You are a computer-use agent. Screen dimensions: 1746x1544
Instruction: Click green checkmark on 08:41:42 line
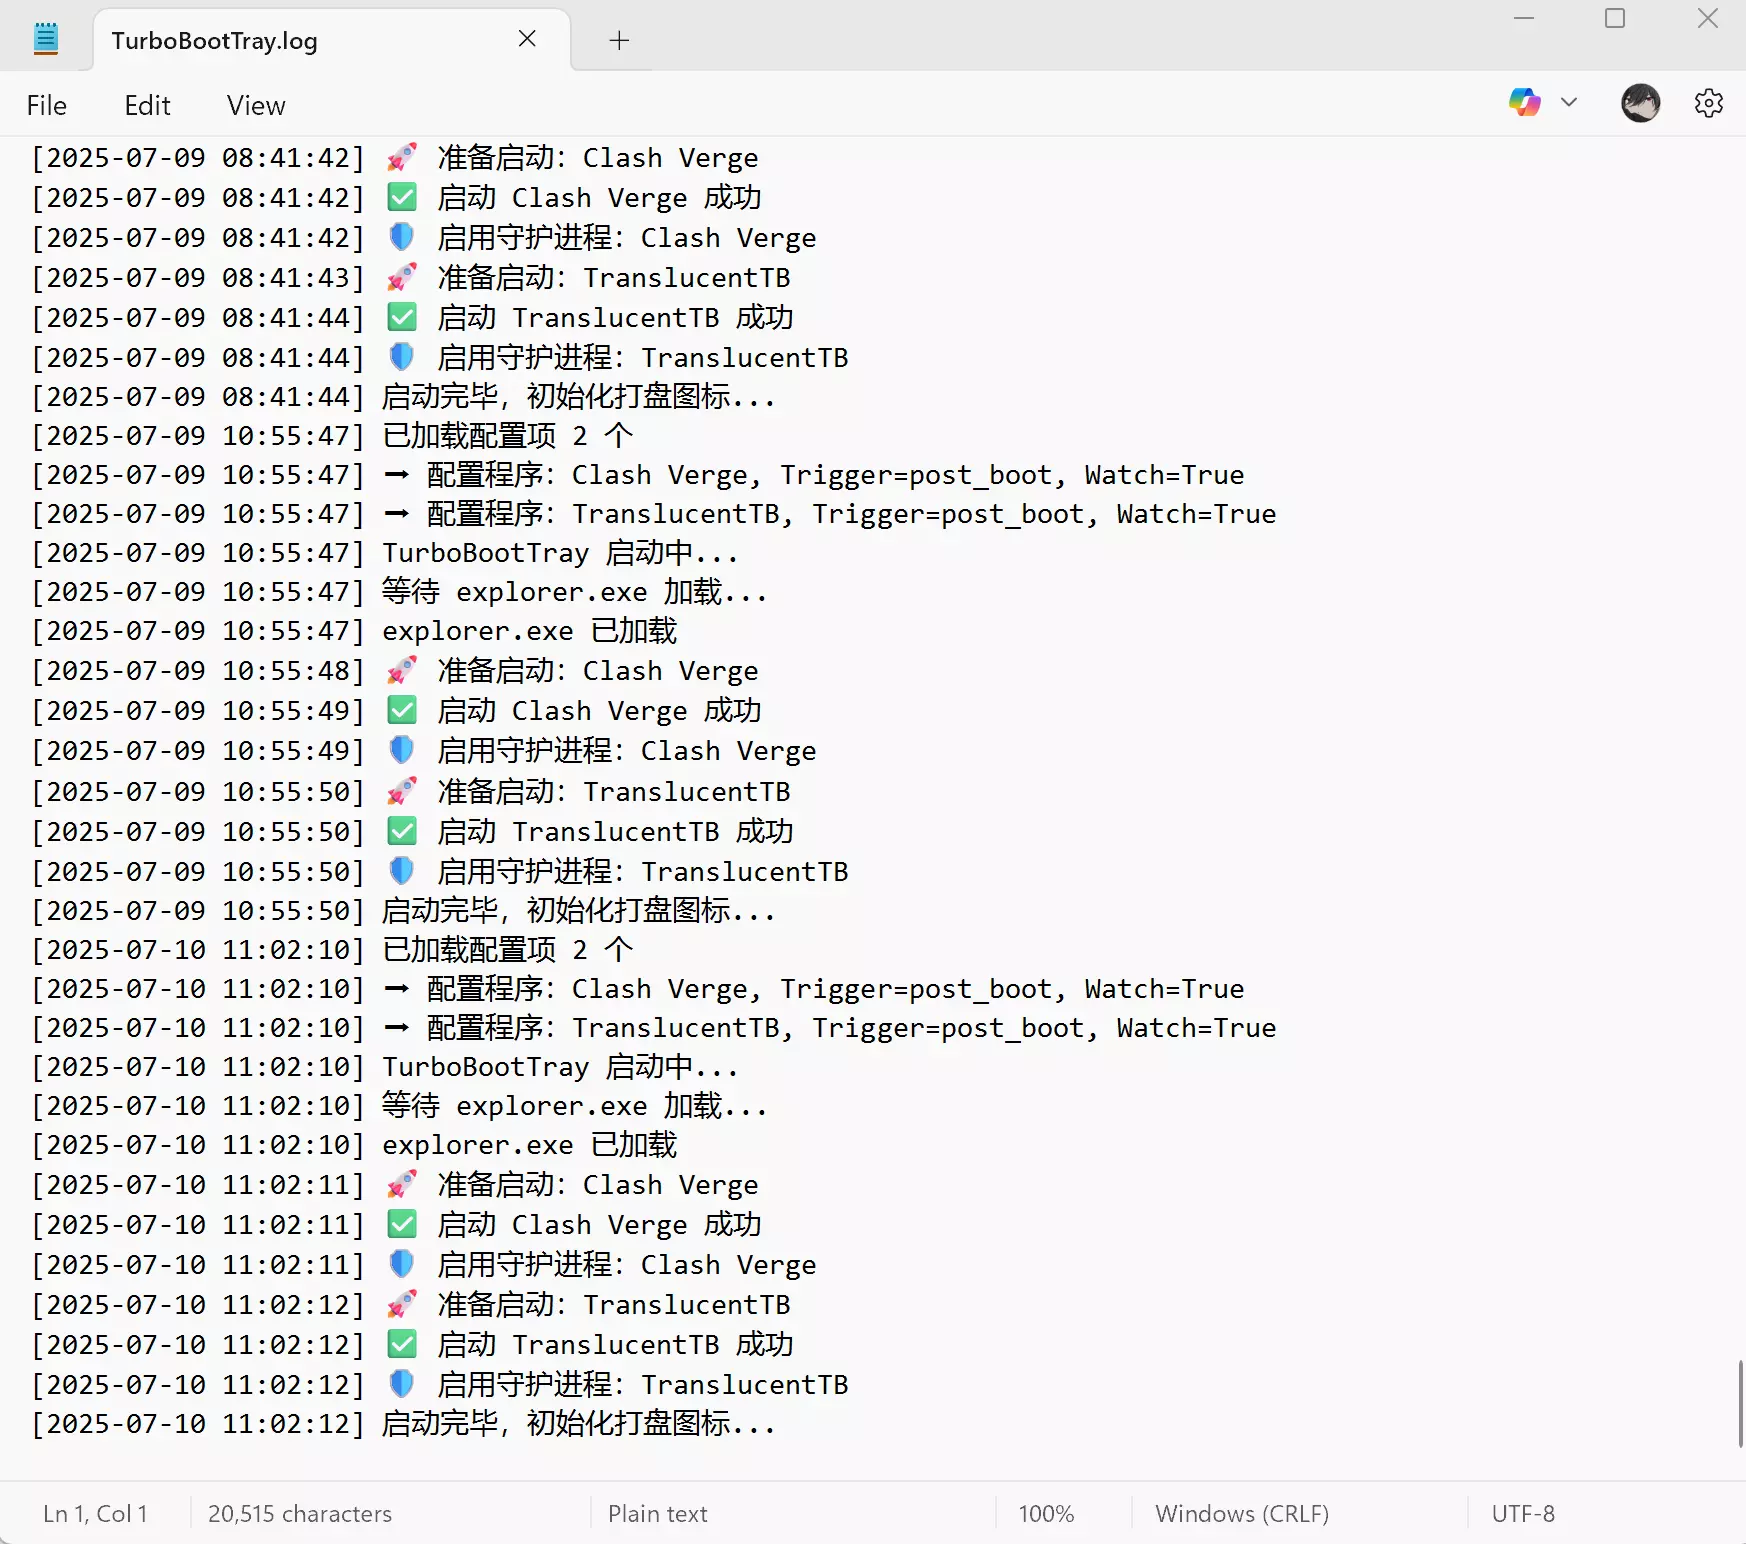click(x=402, y=197)
